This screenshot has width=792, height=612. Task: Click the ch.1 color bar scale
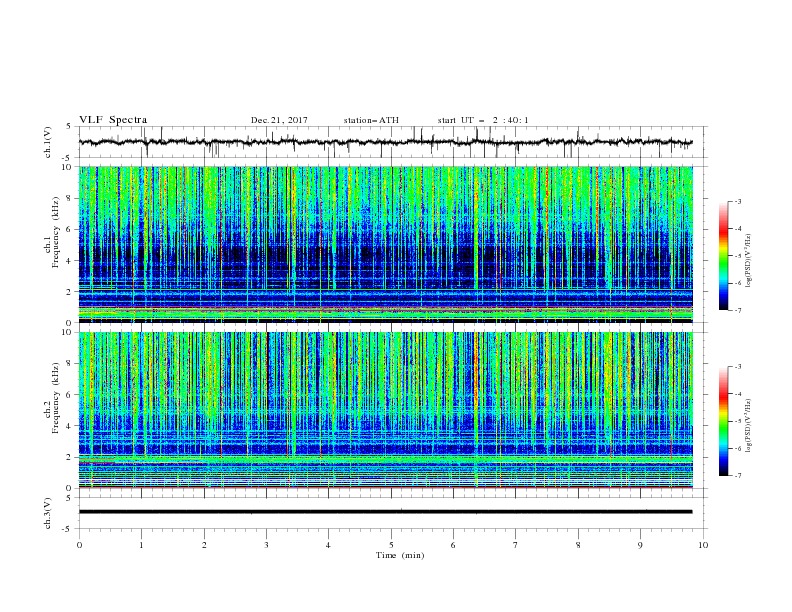click(723, 256)
